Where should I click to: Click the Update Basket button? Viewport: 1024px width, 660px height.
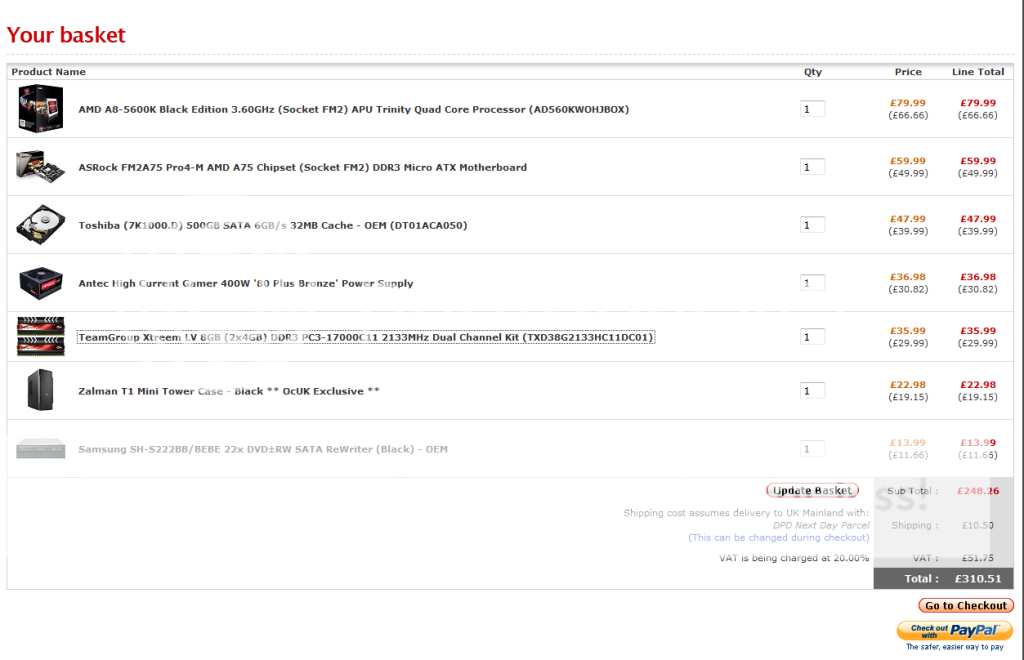[x=812, y=490]
